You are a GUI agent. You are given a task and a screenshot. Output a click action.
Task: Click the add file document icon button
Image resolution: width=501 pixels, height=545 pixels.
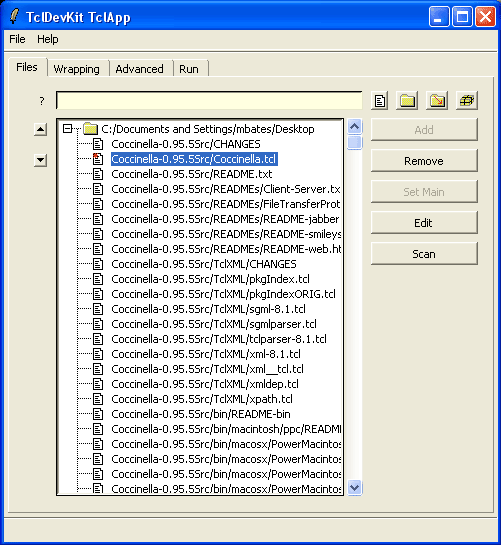coord(380,101)
